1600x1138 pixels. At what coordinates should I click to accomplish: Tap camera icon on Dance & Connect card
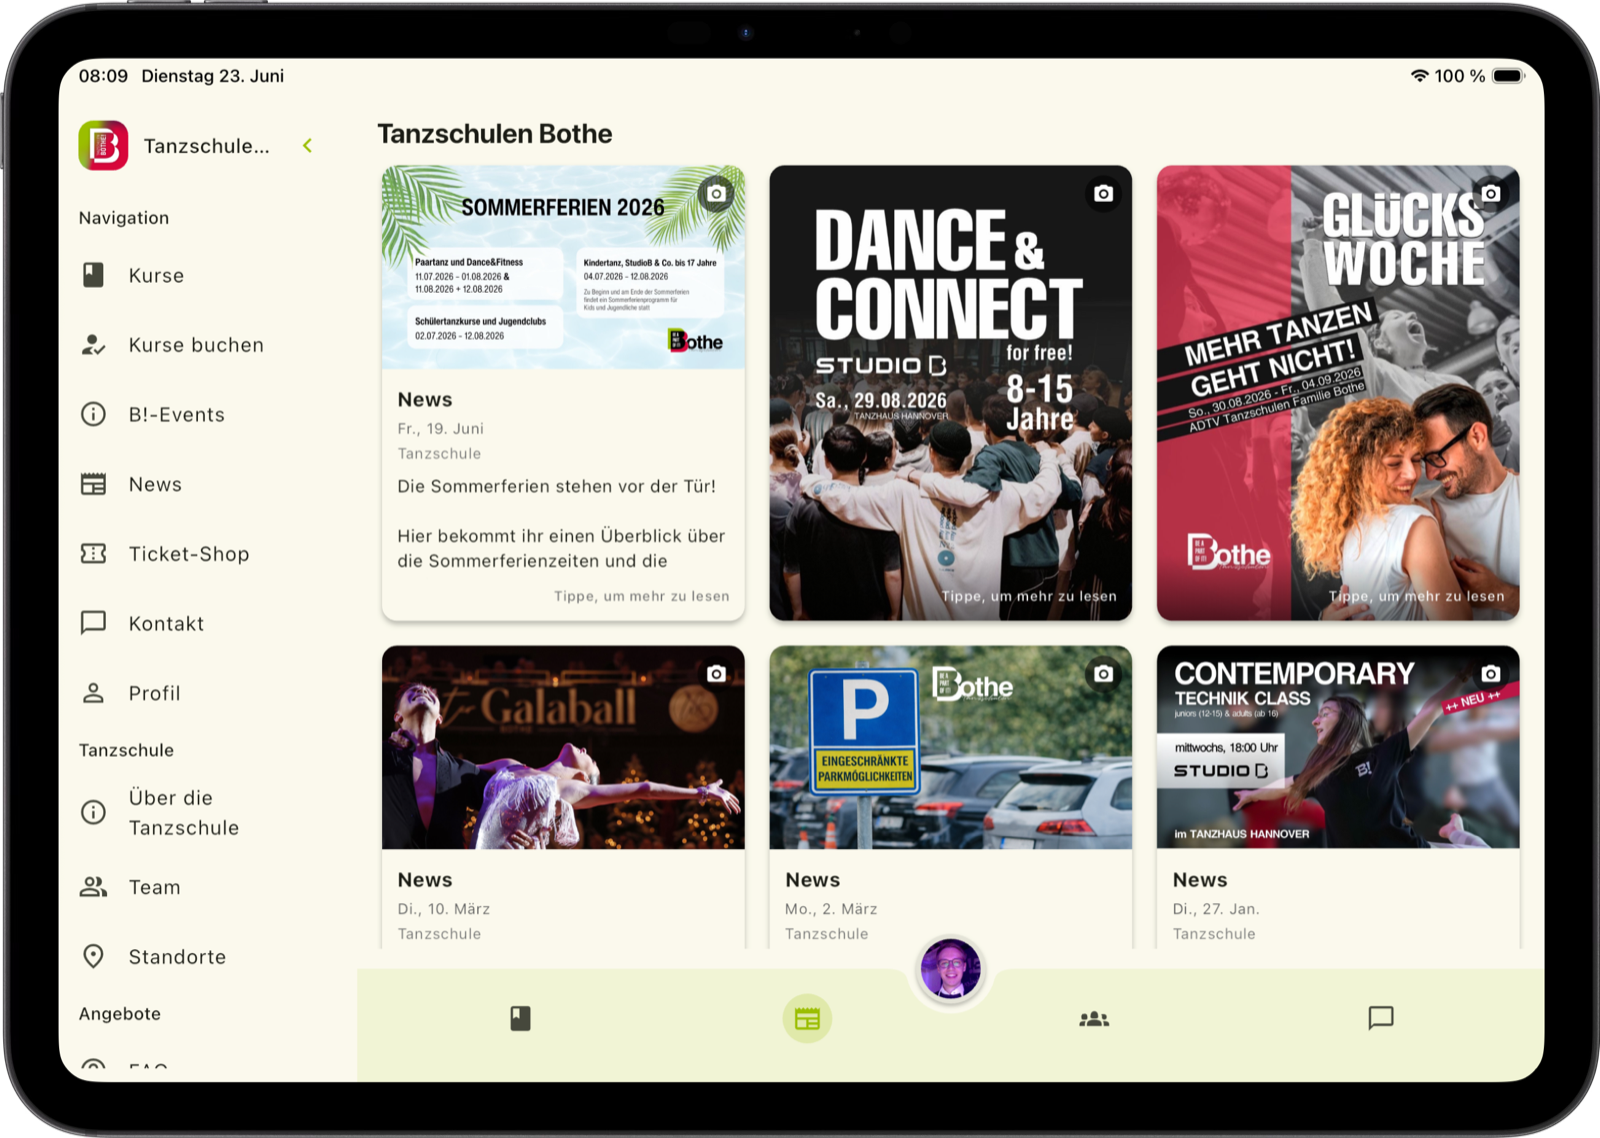point(1103,193)
